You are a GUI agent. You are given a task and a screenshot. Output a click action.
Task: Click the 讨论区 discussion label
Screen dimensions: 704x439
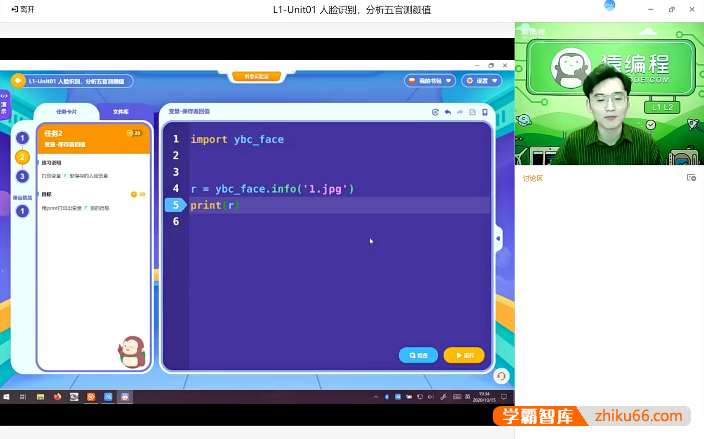click(532, 178)
